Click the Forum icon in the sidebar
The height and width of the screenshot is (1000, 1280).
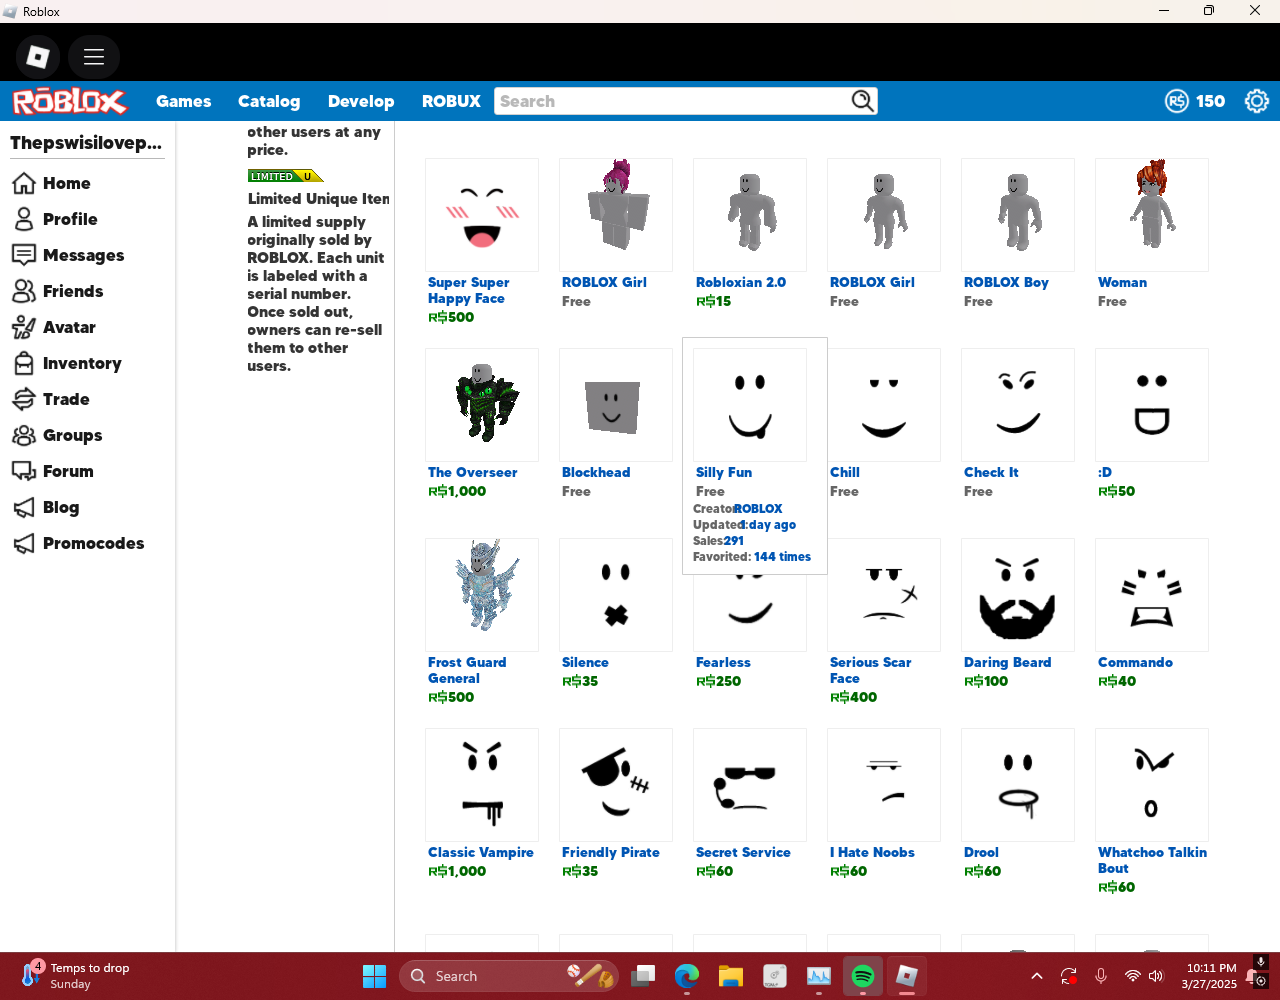pos(24,471)
